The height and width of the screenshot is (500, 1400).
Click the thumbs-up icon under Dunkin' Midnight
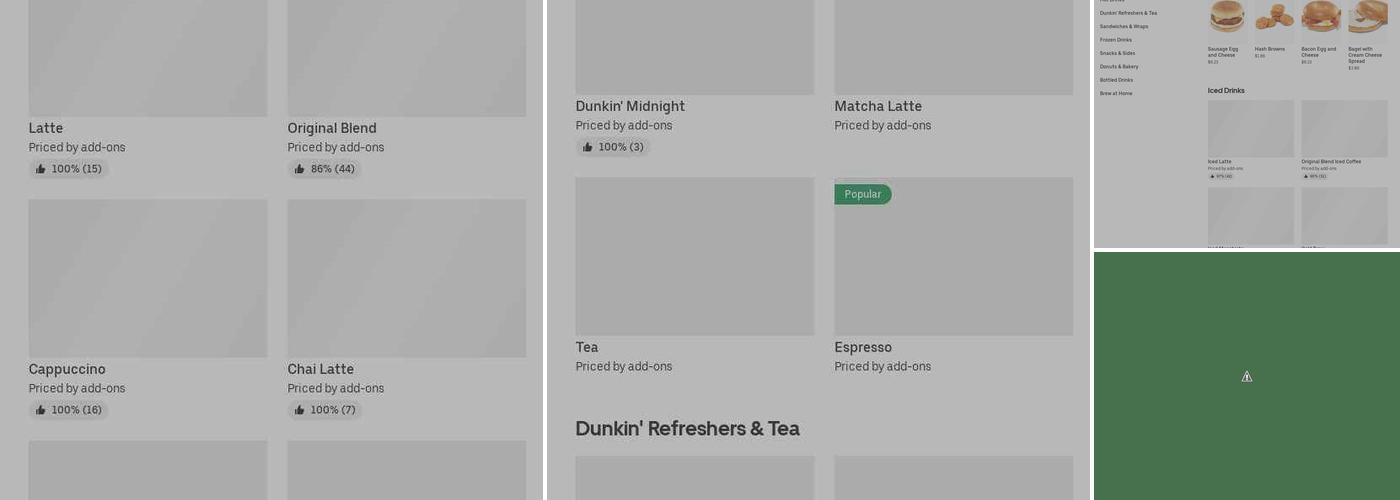(x=587, y=147)
